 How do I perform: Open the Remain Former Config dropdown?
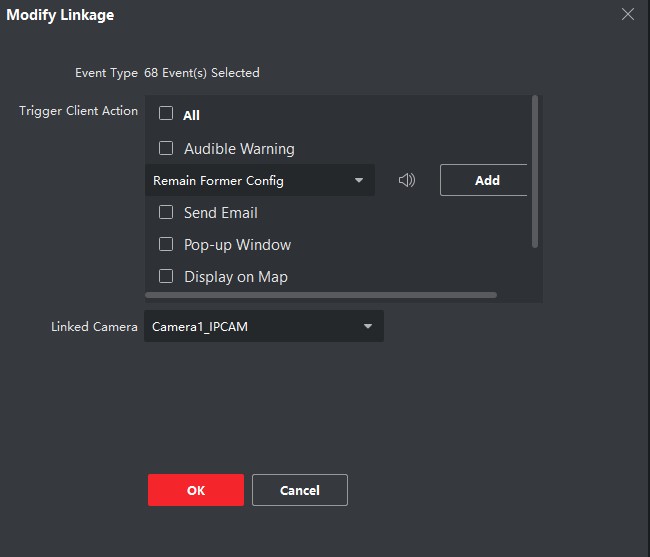(x=259, y=181)
